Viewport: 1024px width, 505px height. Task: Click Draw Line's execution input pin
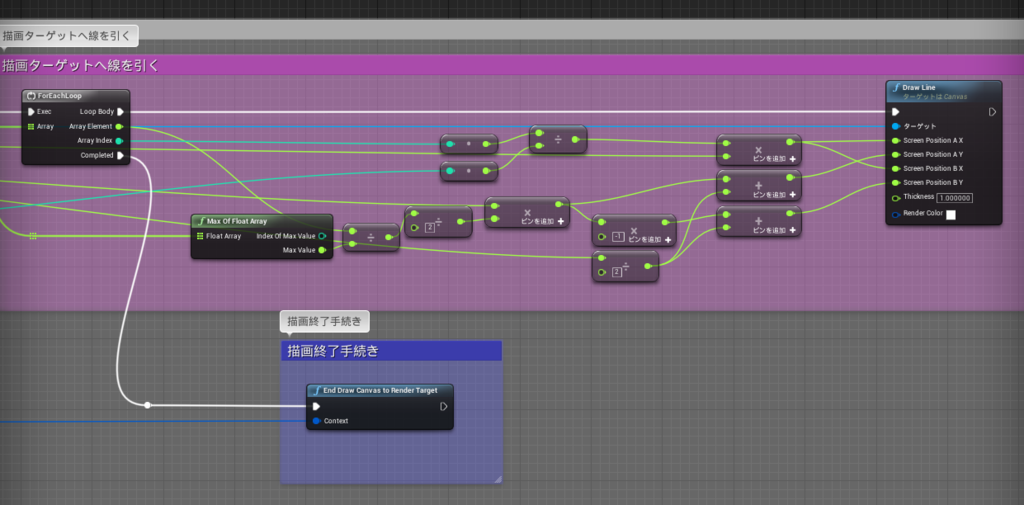pyautogui.click(x=895, y=112)
